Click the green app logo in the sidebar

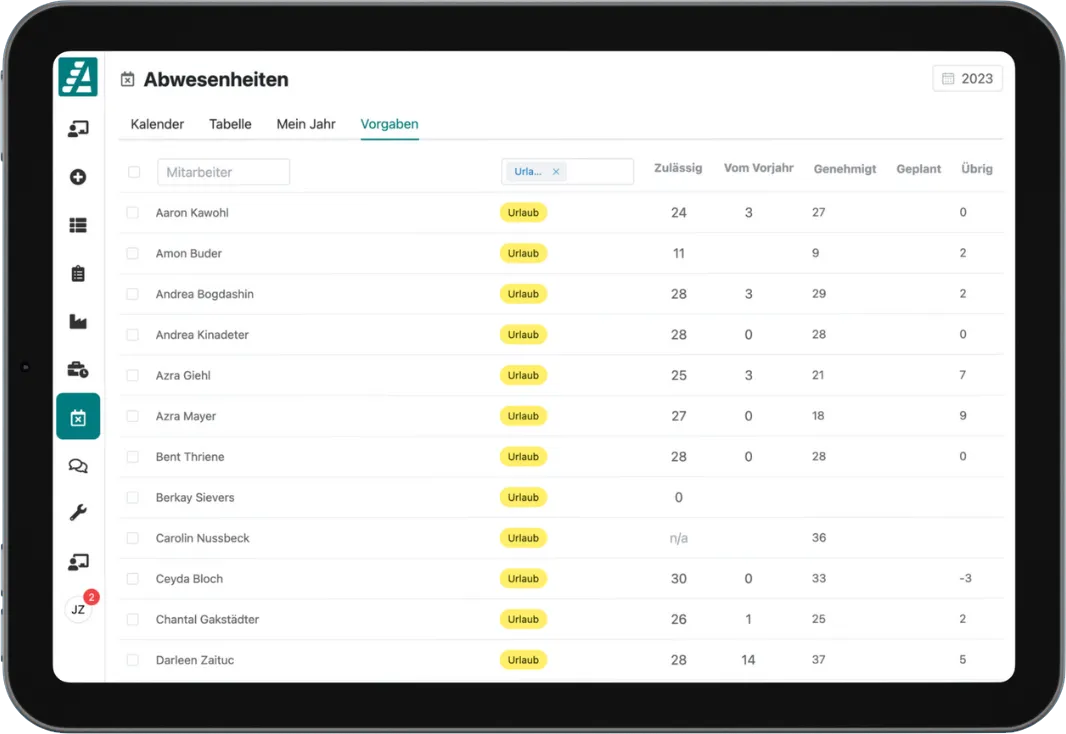pyautogui.click(x=78, y=77)
